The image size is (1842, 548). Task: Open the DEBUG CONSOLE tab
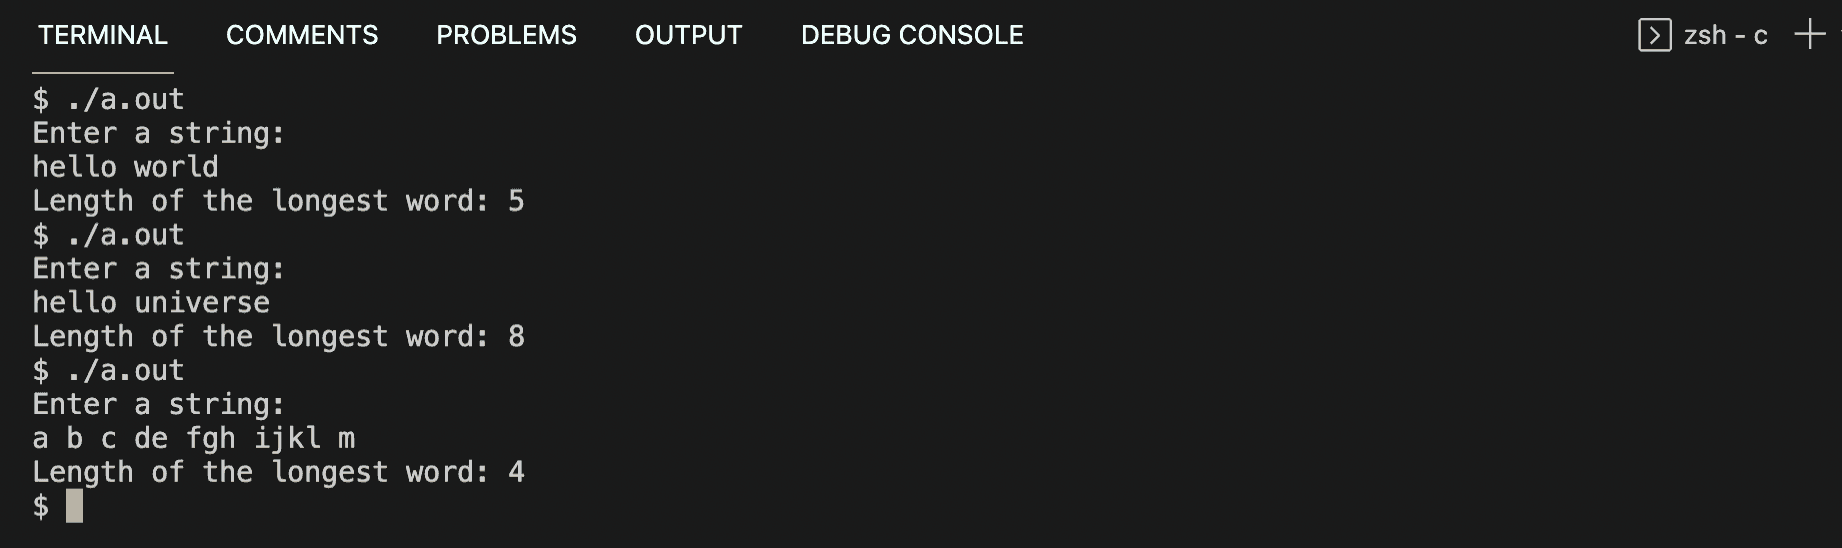912,35
